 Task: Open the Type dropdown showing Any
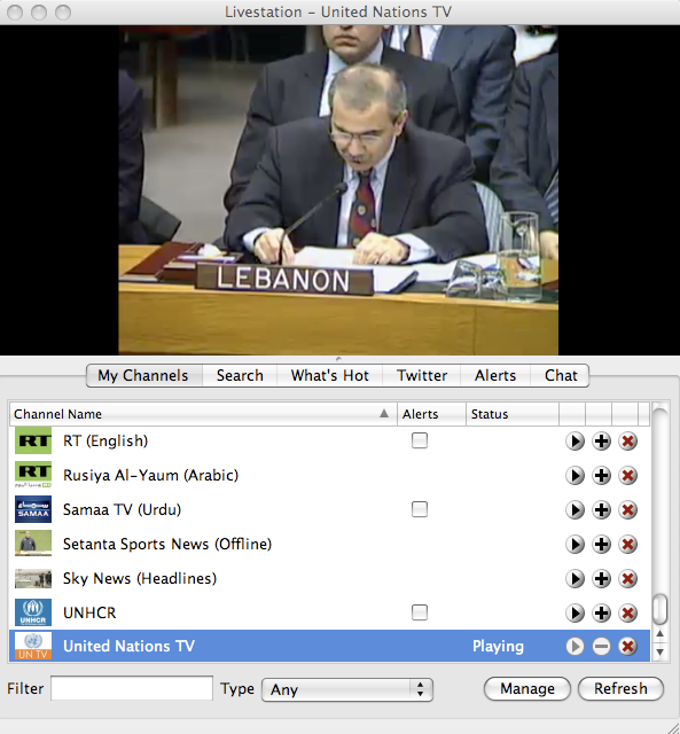[347, 690]
